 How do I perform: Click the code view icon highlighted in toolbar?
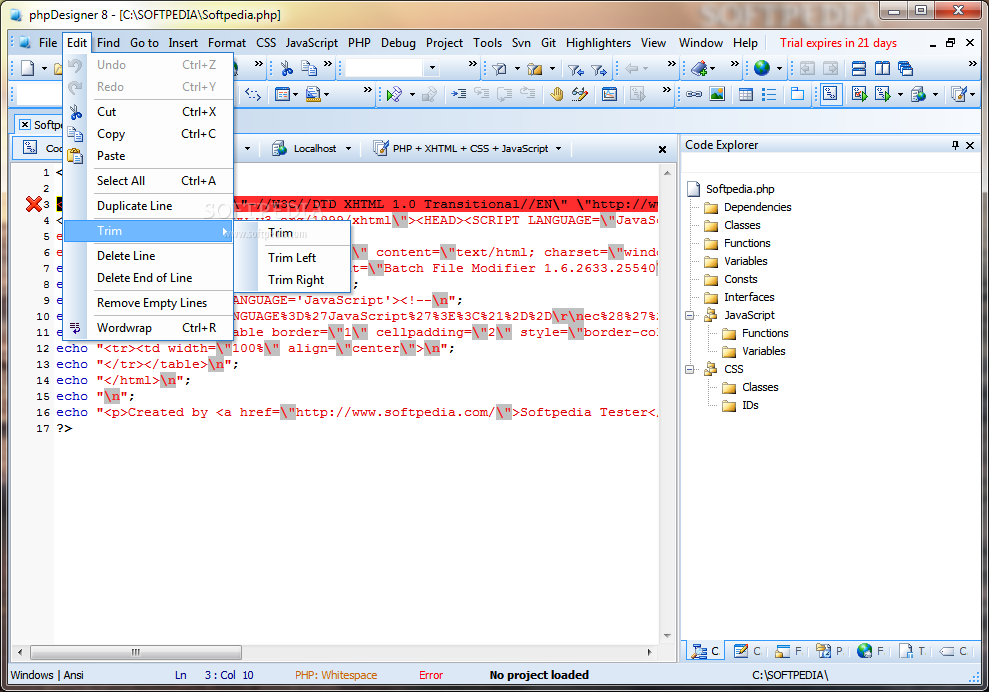831,95
